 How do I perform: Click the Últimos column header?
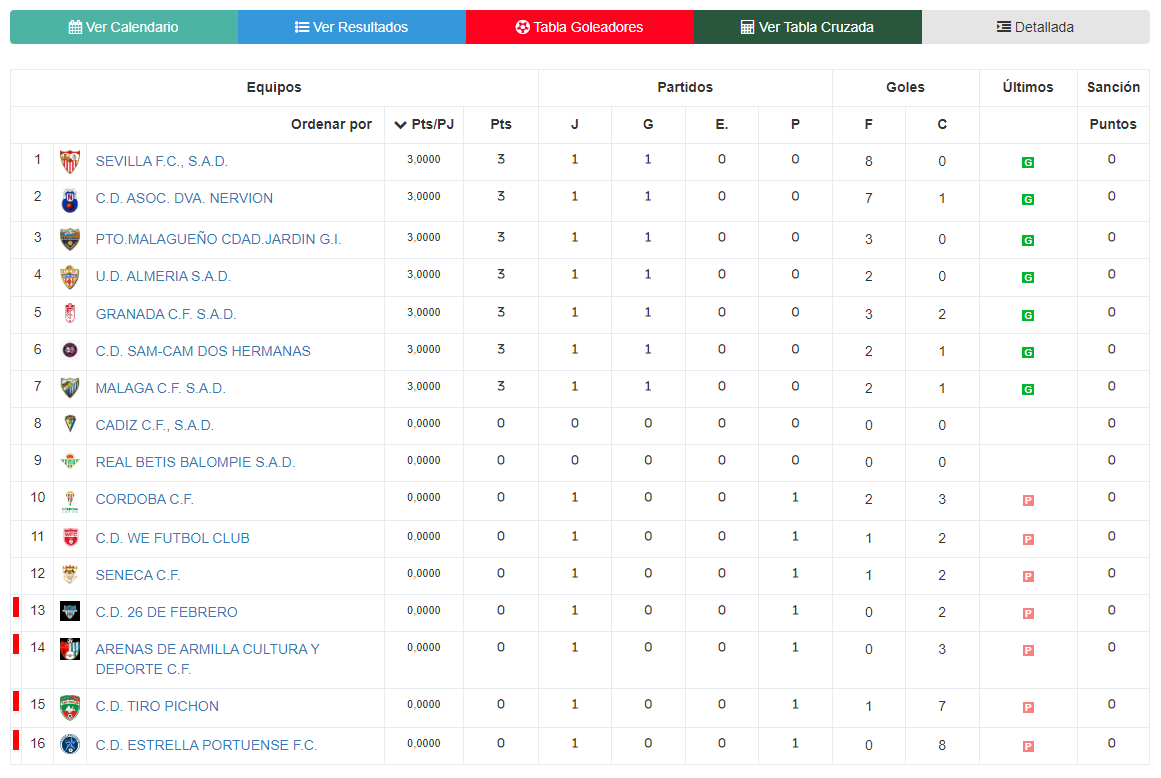1028,87
